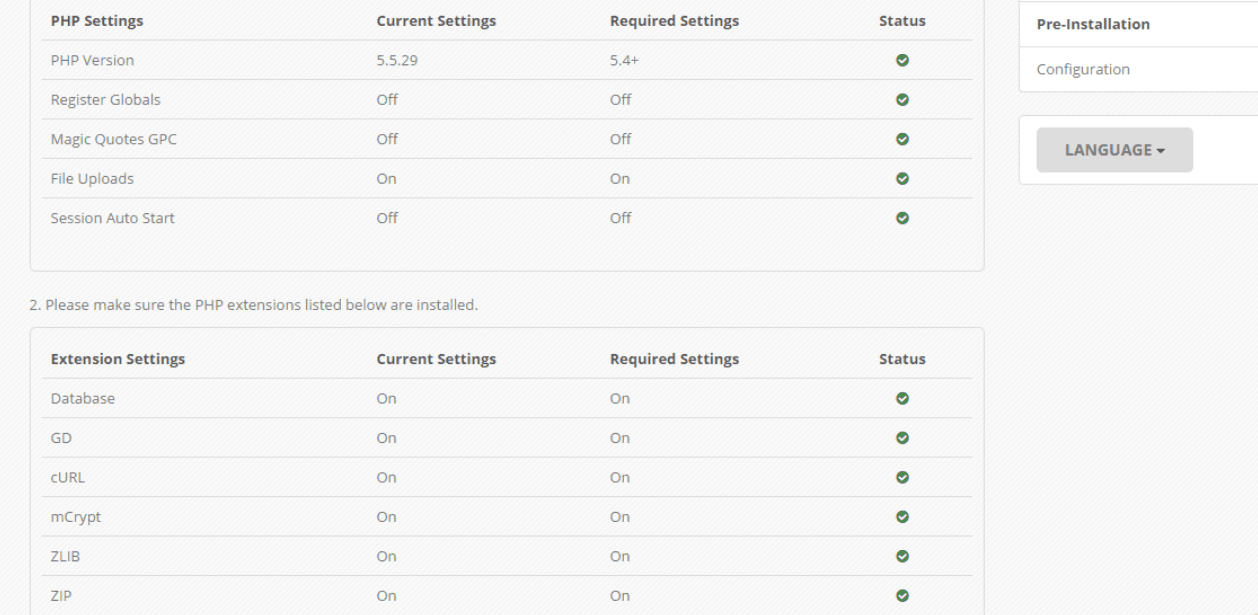Image resolution: width=1258 pixels, height=615 pixels.
Task: Click Session Auto Start current setting Off
Action: pos(387,218)
